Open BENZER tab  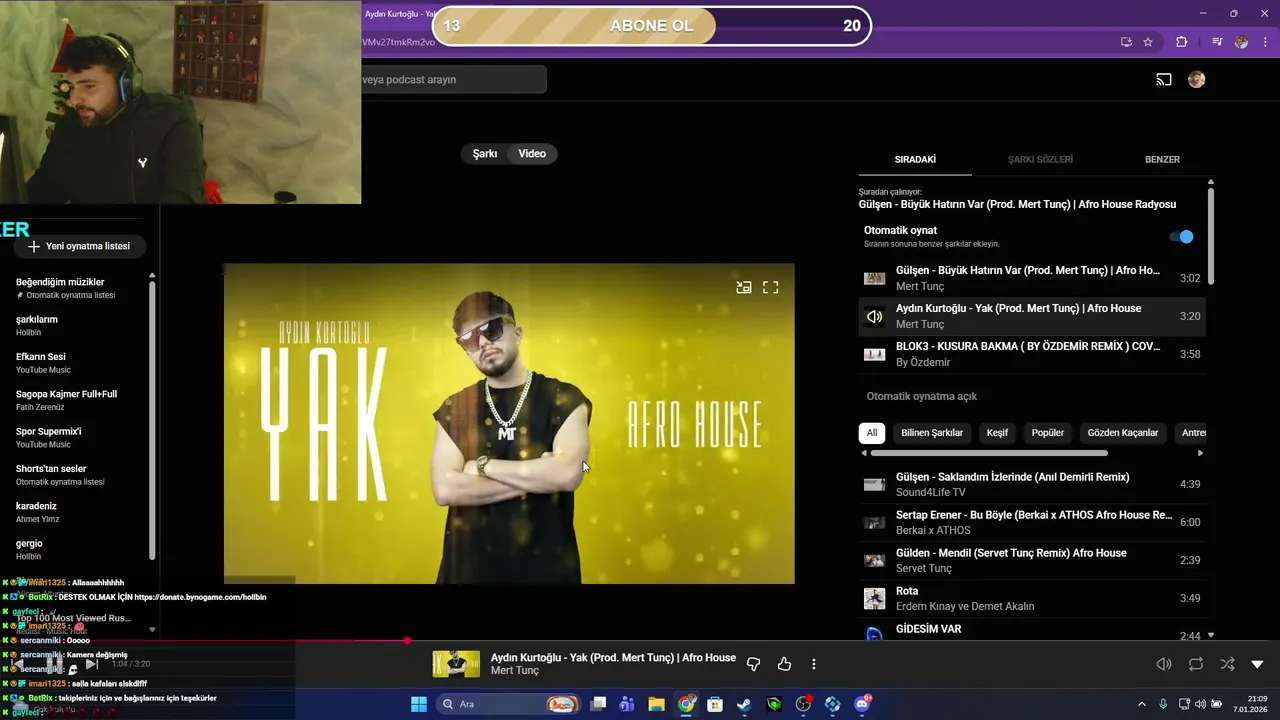point(1162,159)
